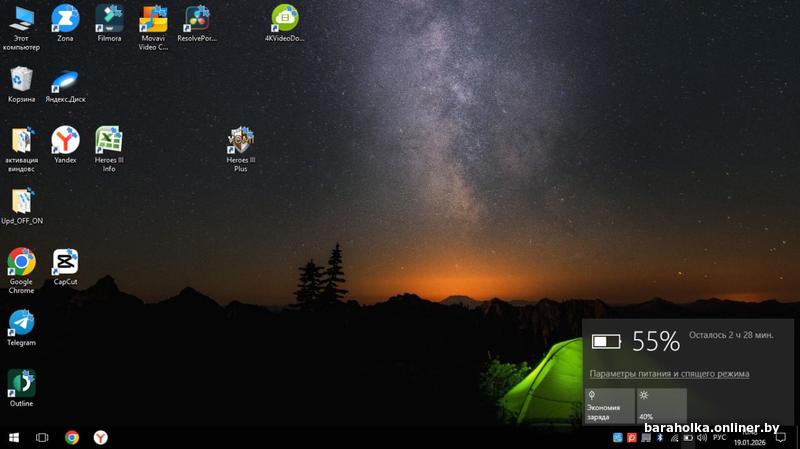800x449 pixels.
Task: Click the Yandex browser desktop shortcut
Action: click(x=65, y=145)
